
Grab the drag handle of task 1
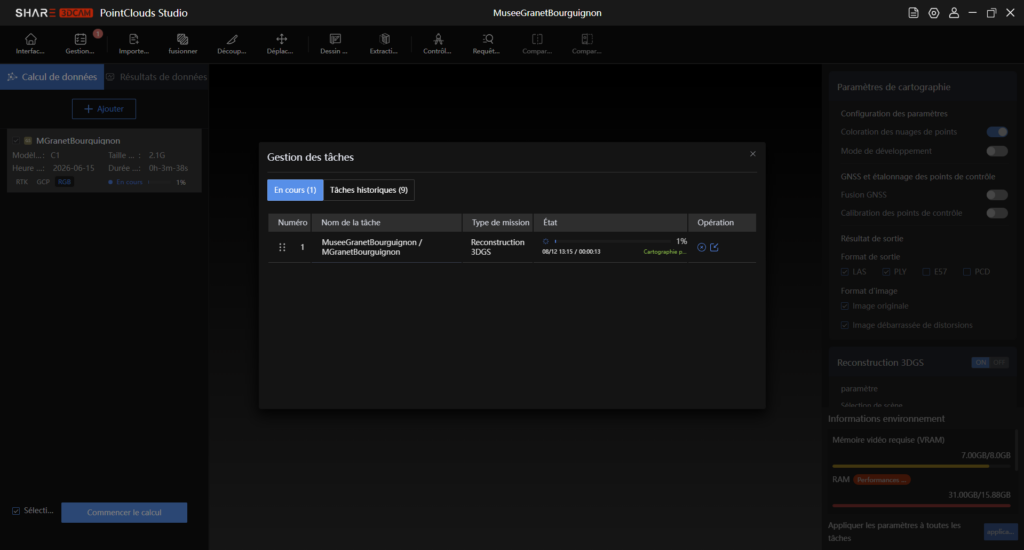282,248
